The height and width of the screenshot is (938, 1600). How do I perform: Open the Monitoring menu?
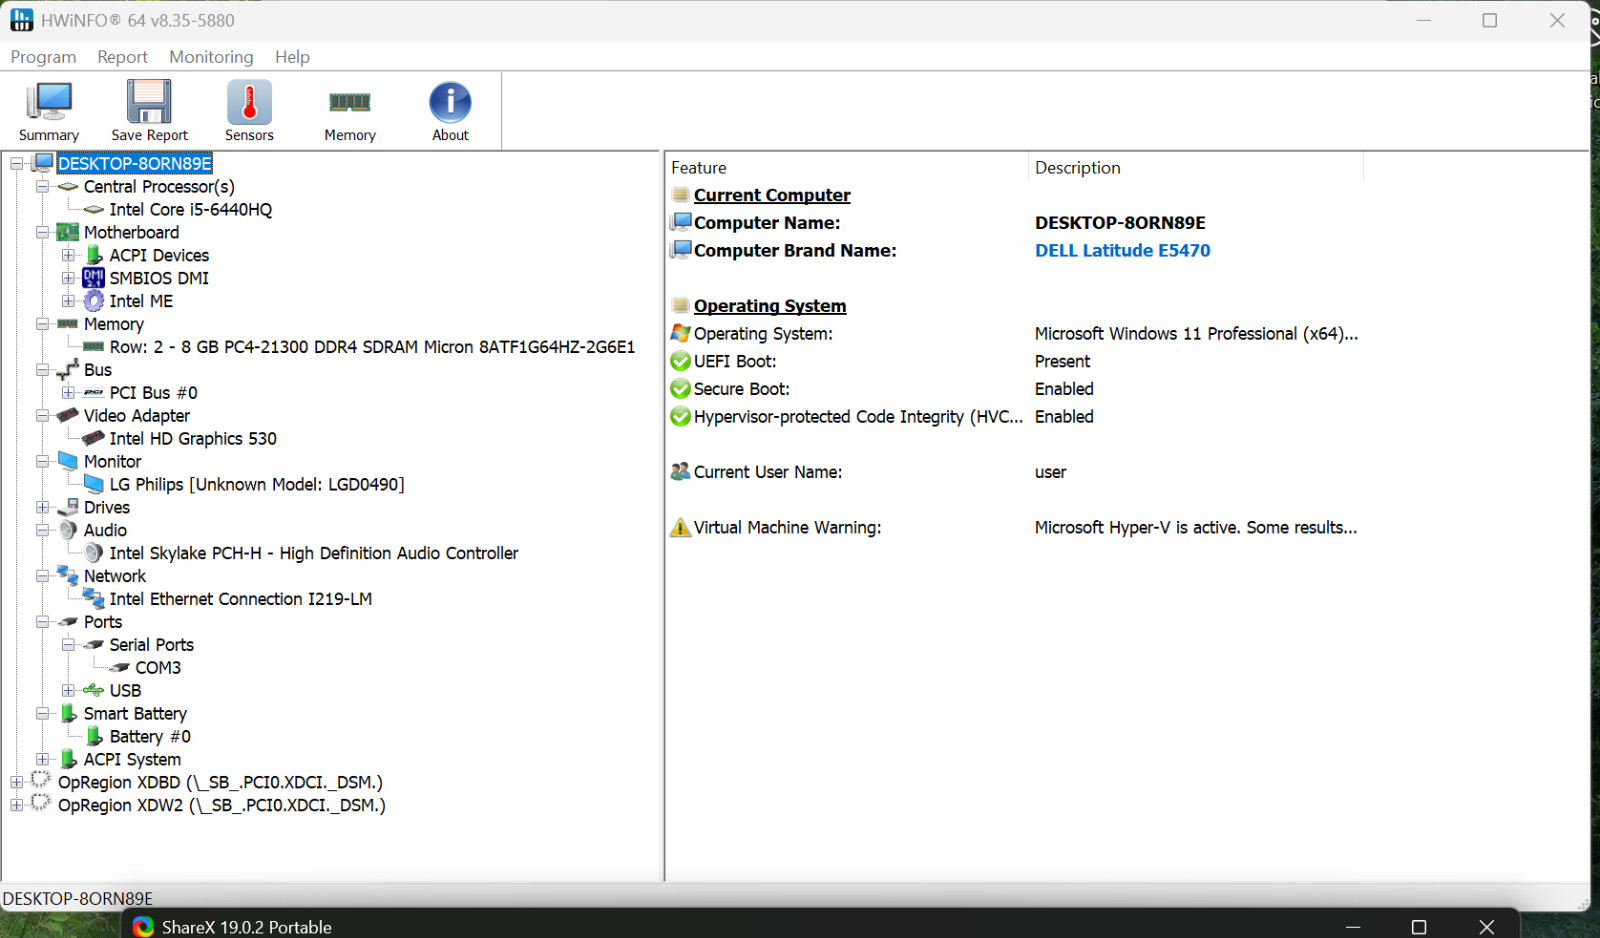pos(211,57)
